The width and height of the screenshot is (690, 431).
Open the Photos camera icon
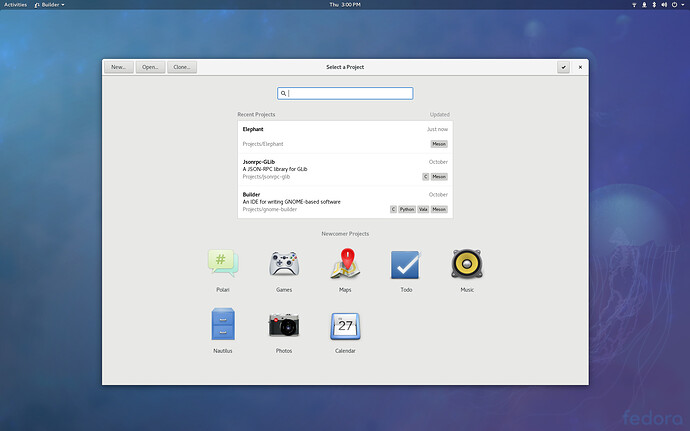284,325
